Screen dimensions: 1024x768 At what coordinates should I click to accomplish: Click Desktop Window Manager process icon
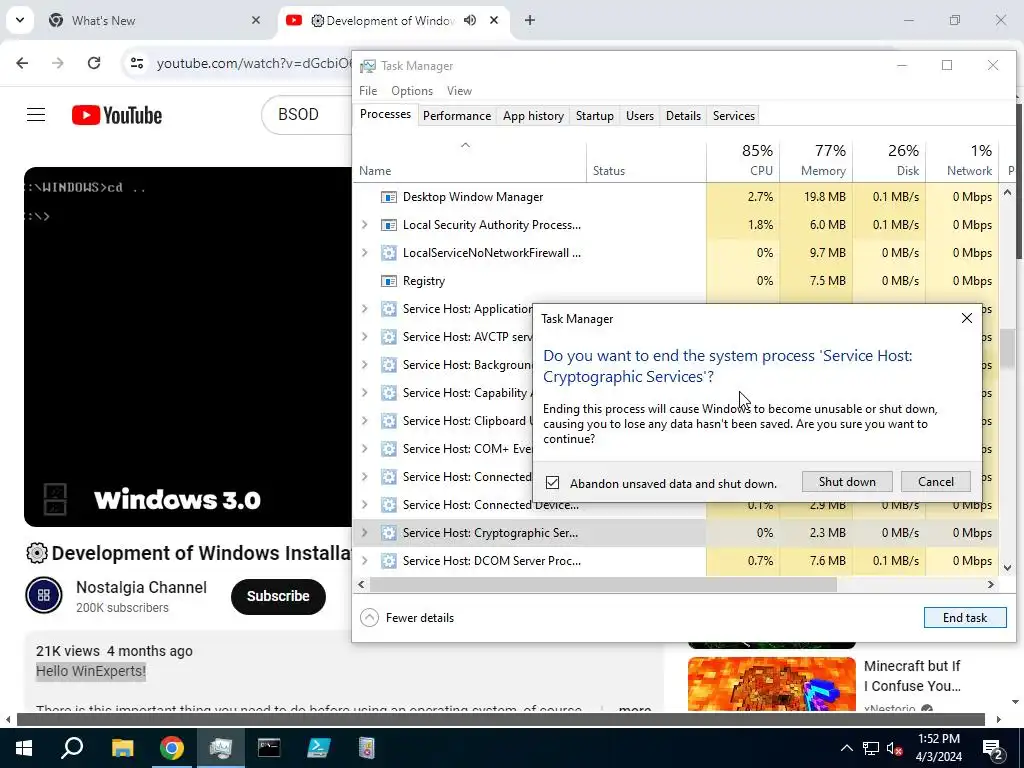point(389,197)
